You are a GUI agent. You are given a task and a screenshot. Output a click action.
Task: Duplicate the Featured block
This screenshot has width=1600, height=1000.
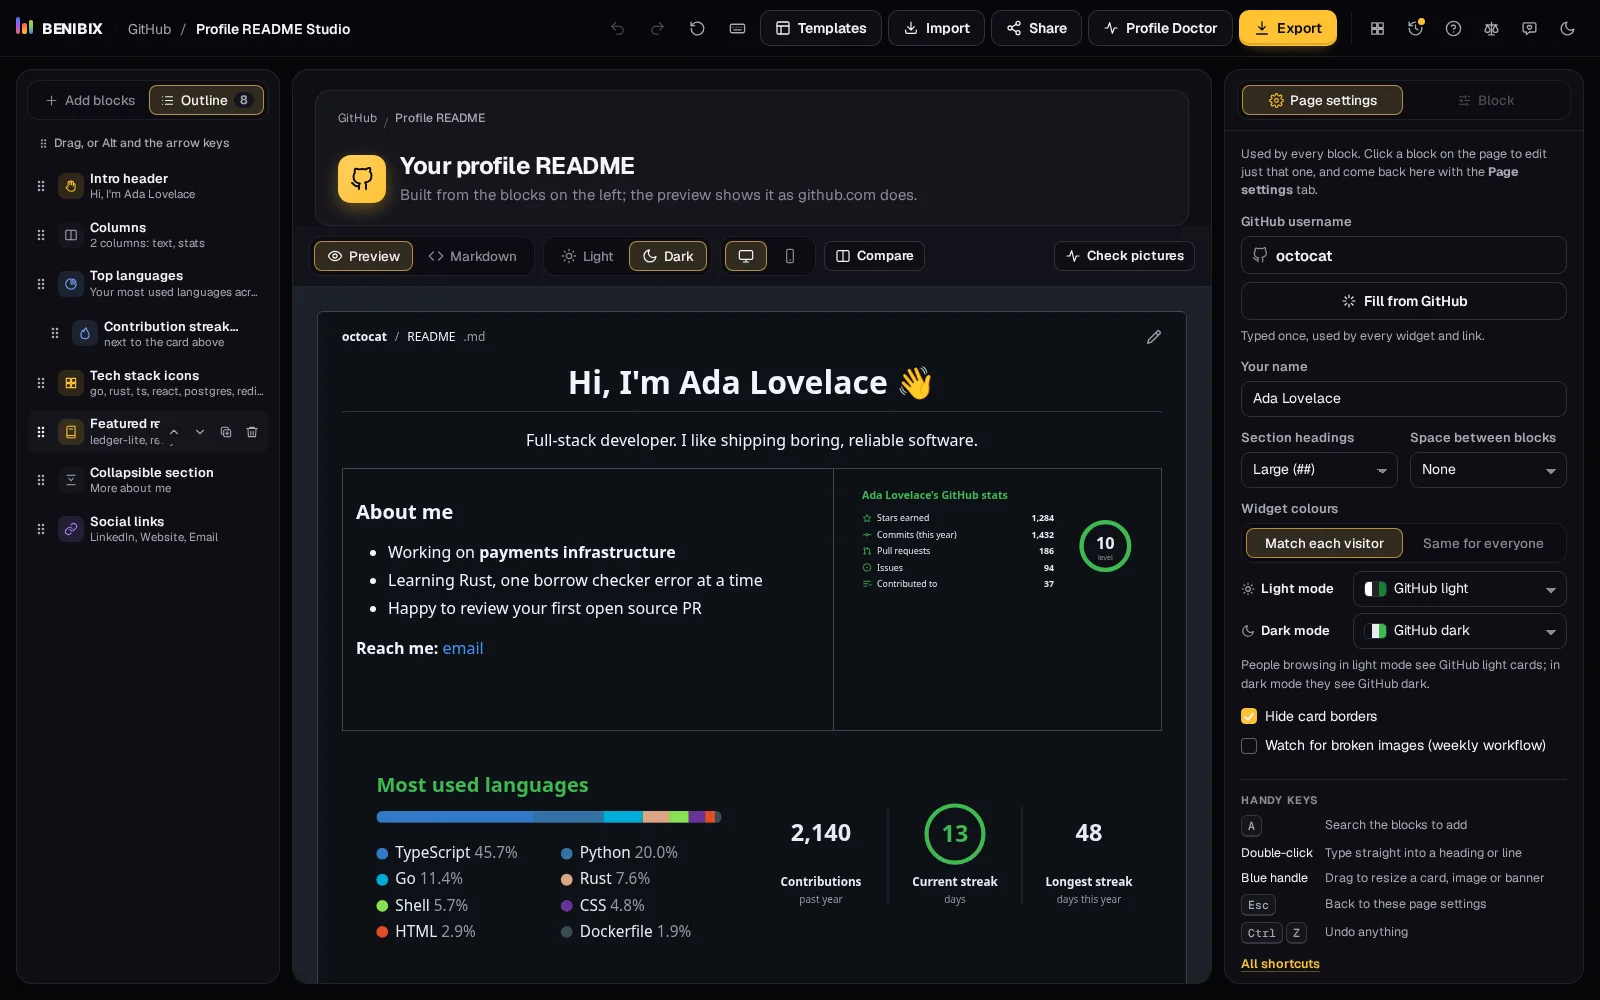tap(226, 432)
